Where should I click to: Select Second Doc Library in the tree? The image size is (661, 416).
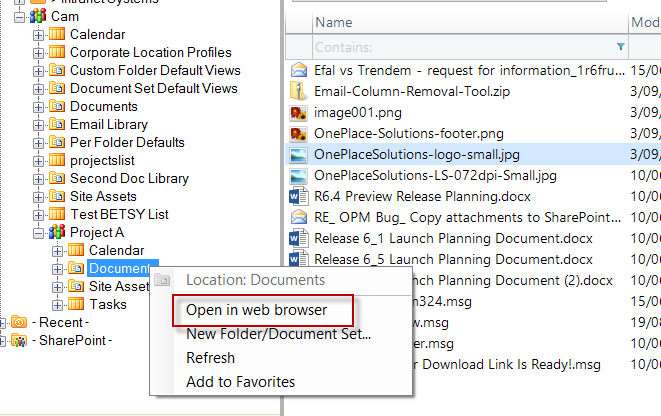pyautogui.click(x=128, y=179)
